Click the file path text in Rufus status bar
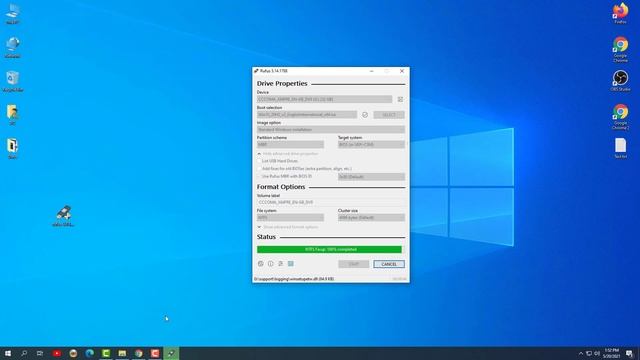This screenshot has width=640, height=360. (294, 279)
